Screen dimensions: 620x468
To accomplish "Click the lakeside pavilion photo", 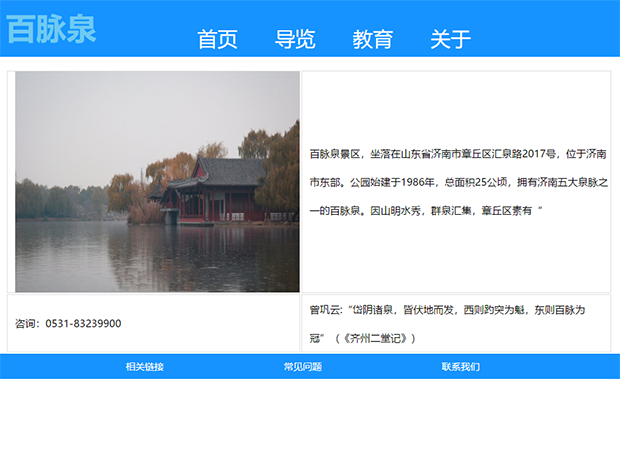I will [157, 182].
